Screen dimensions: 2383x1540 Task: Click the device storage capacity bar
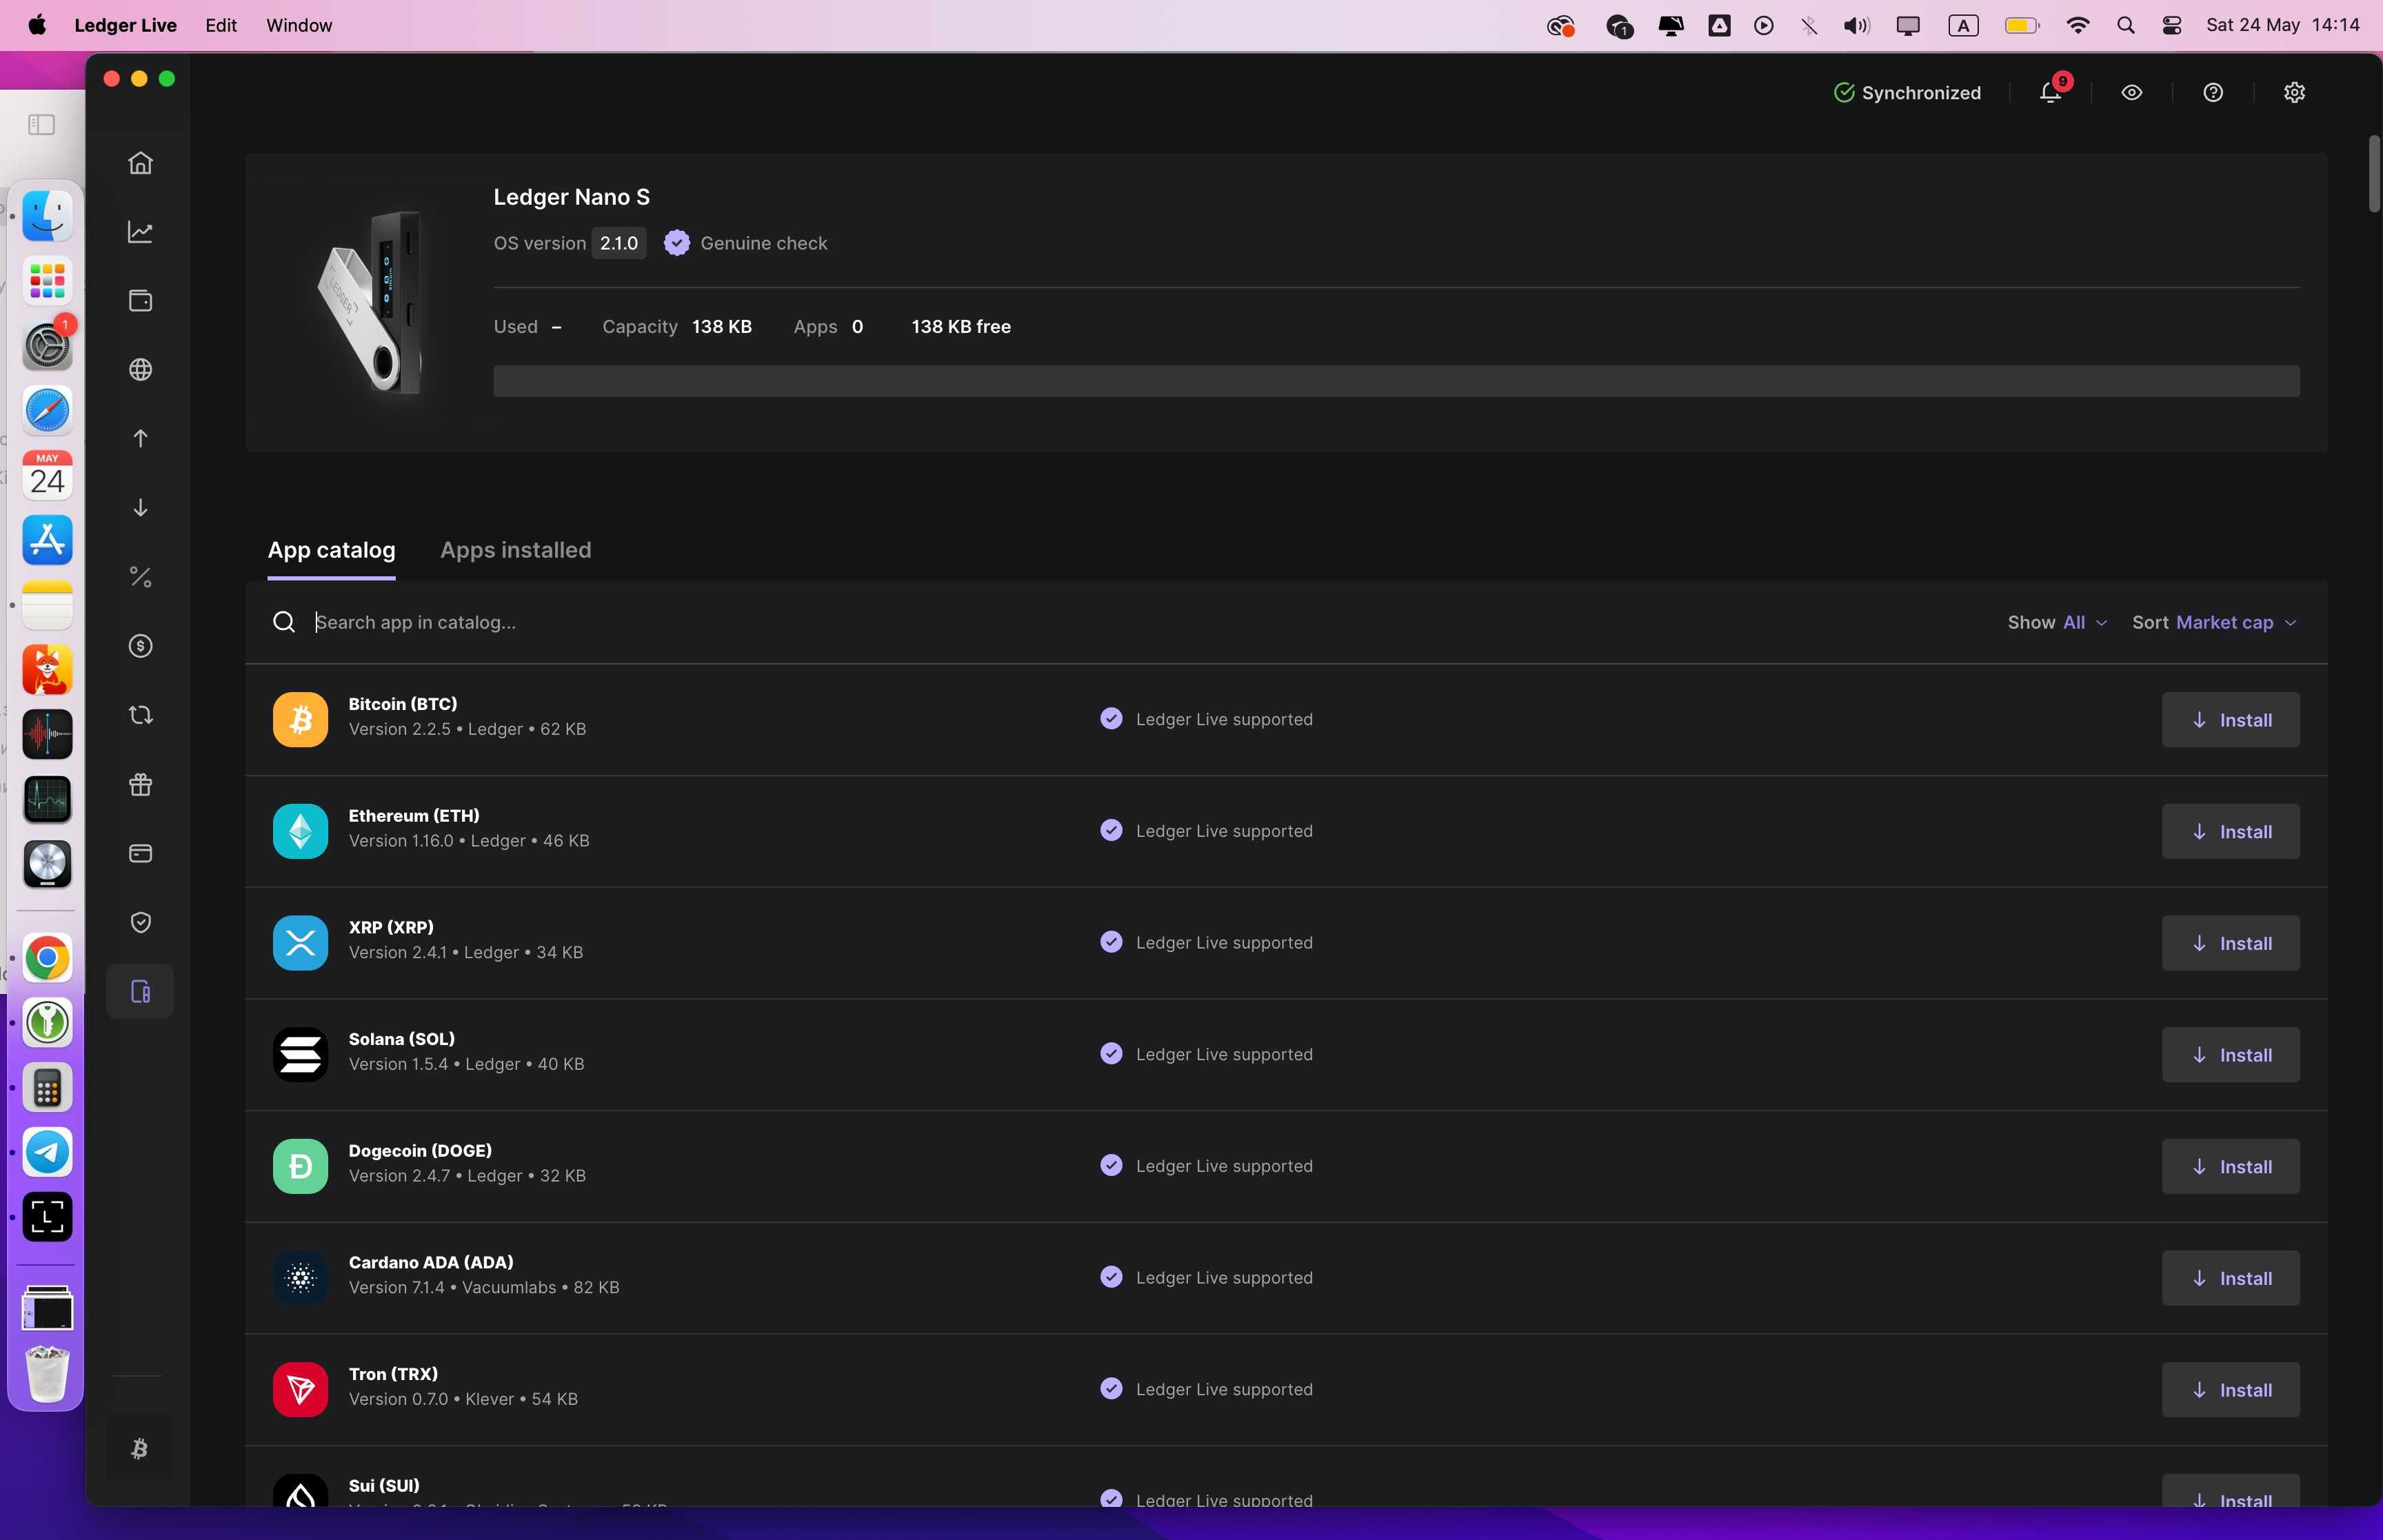point(1396,381)
